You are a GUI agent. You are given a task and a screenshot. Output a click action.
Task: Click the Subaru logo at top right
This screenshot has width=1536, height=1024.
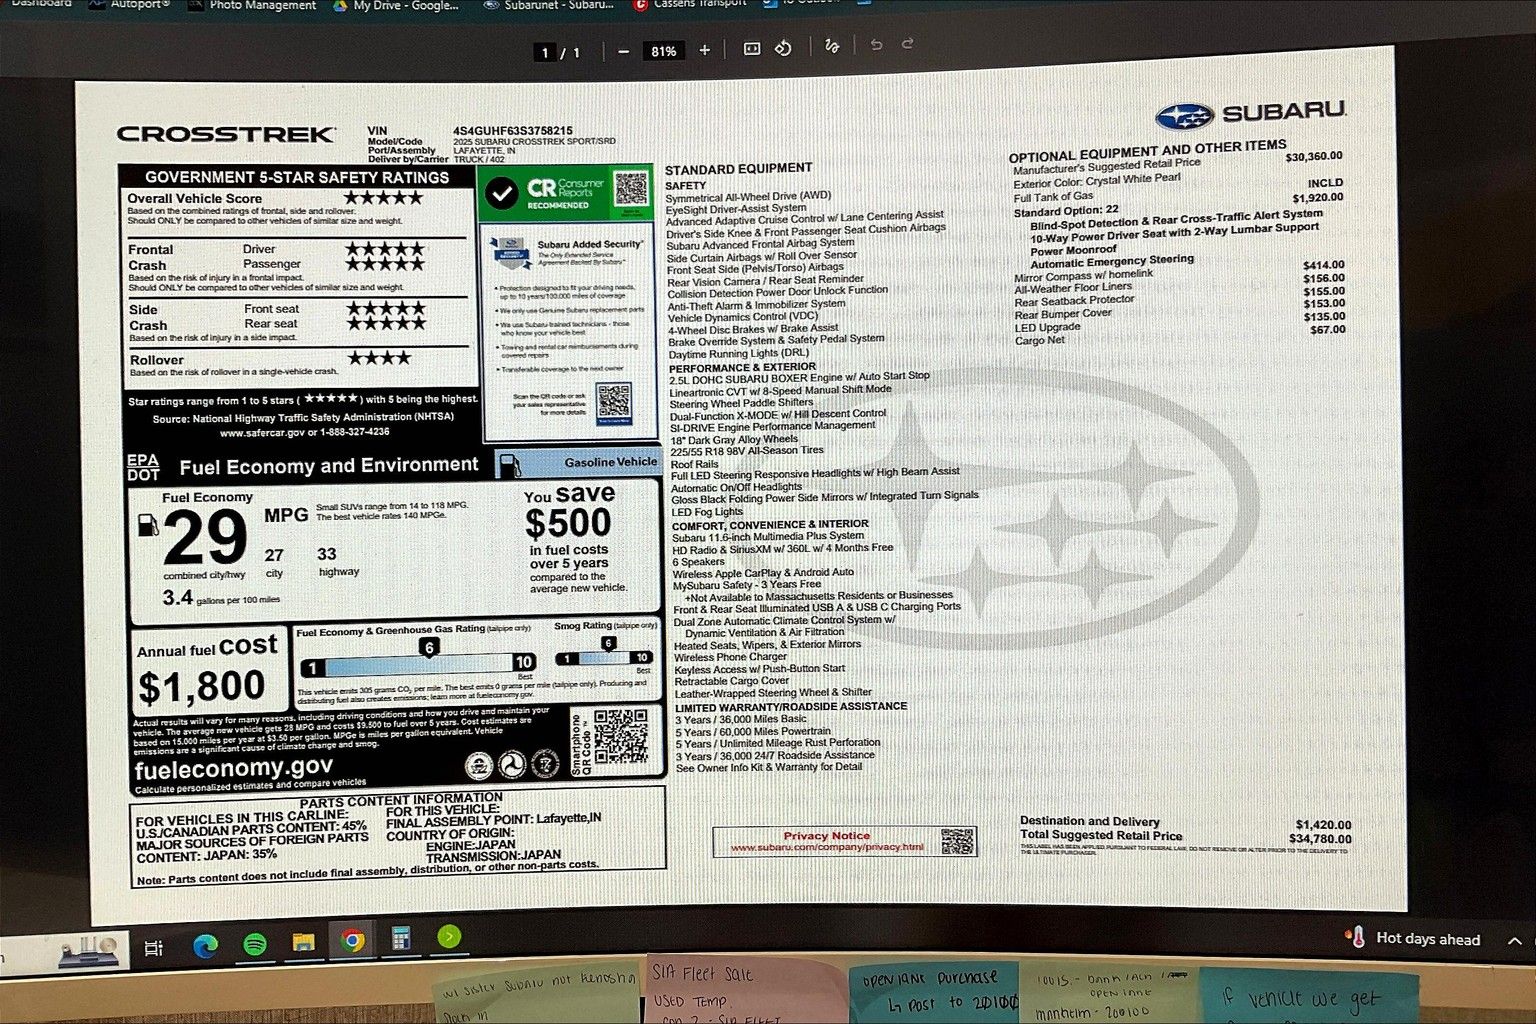tap(1250, 114)
